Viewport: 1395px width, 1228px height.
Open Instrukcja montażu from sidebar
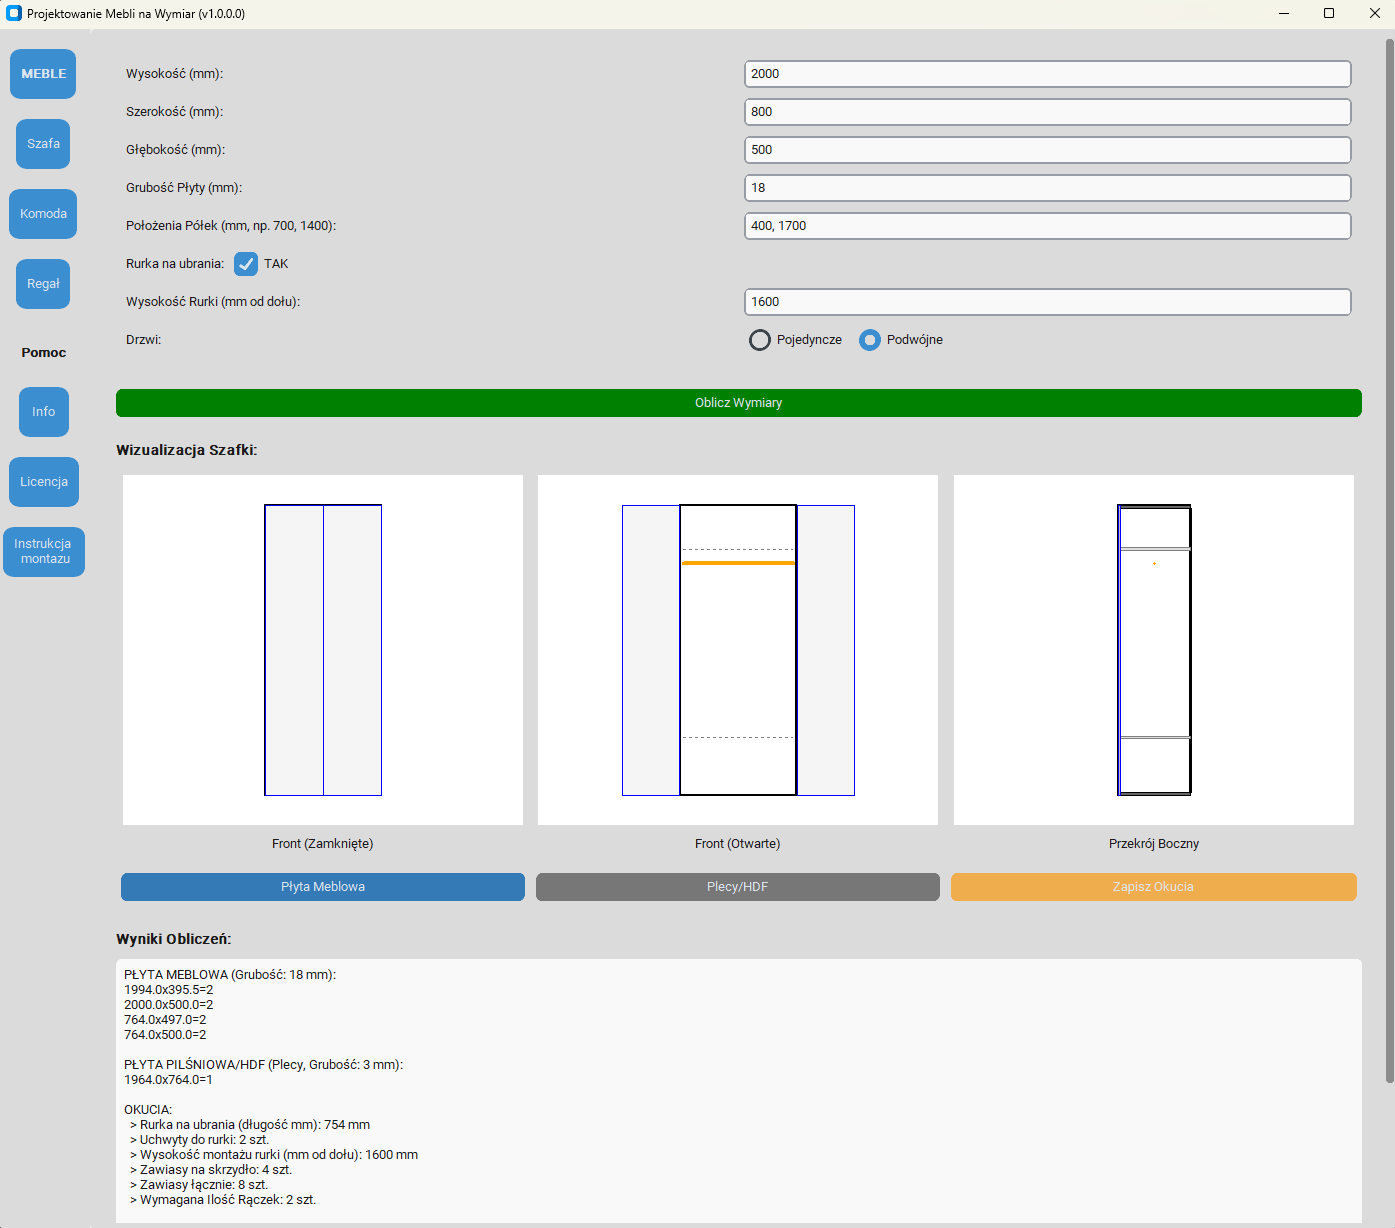(x=44, y=552)
